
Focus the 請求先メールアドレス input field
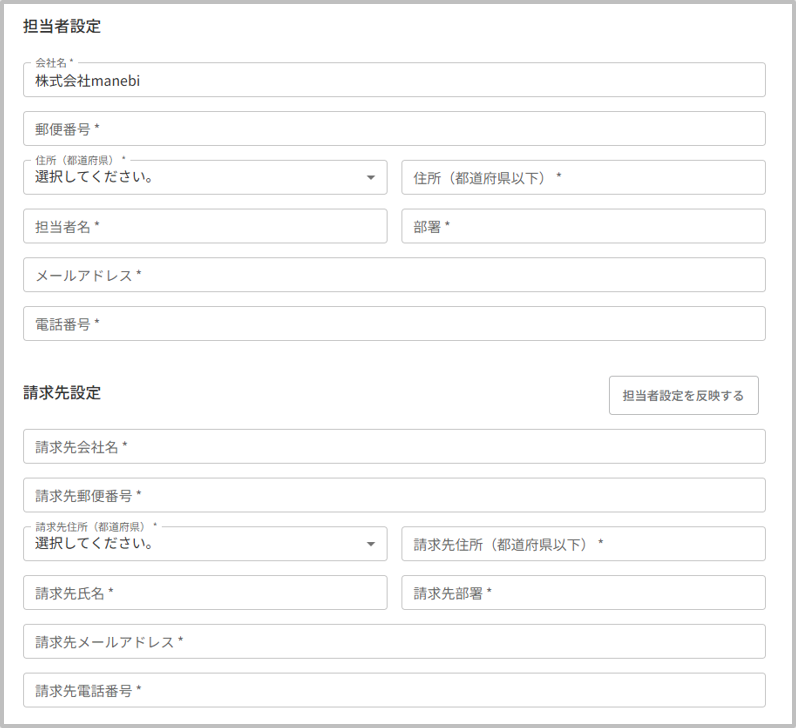[394, 642]
